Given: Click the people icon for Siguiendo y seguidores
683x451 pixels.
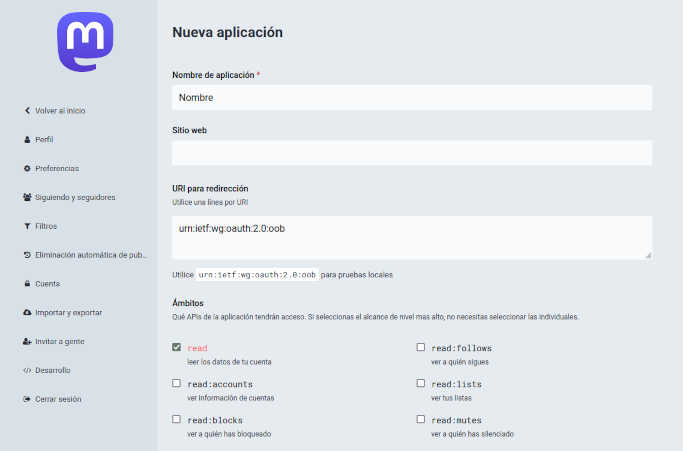Looking at the screenshot, I should 27,198.
